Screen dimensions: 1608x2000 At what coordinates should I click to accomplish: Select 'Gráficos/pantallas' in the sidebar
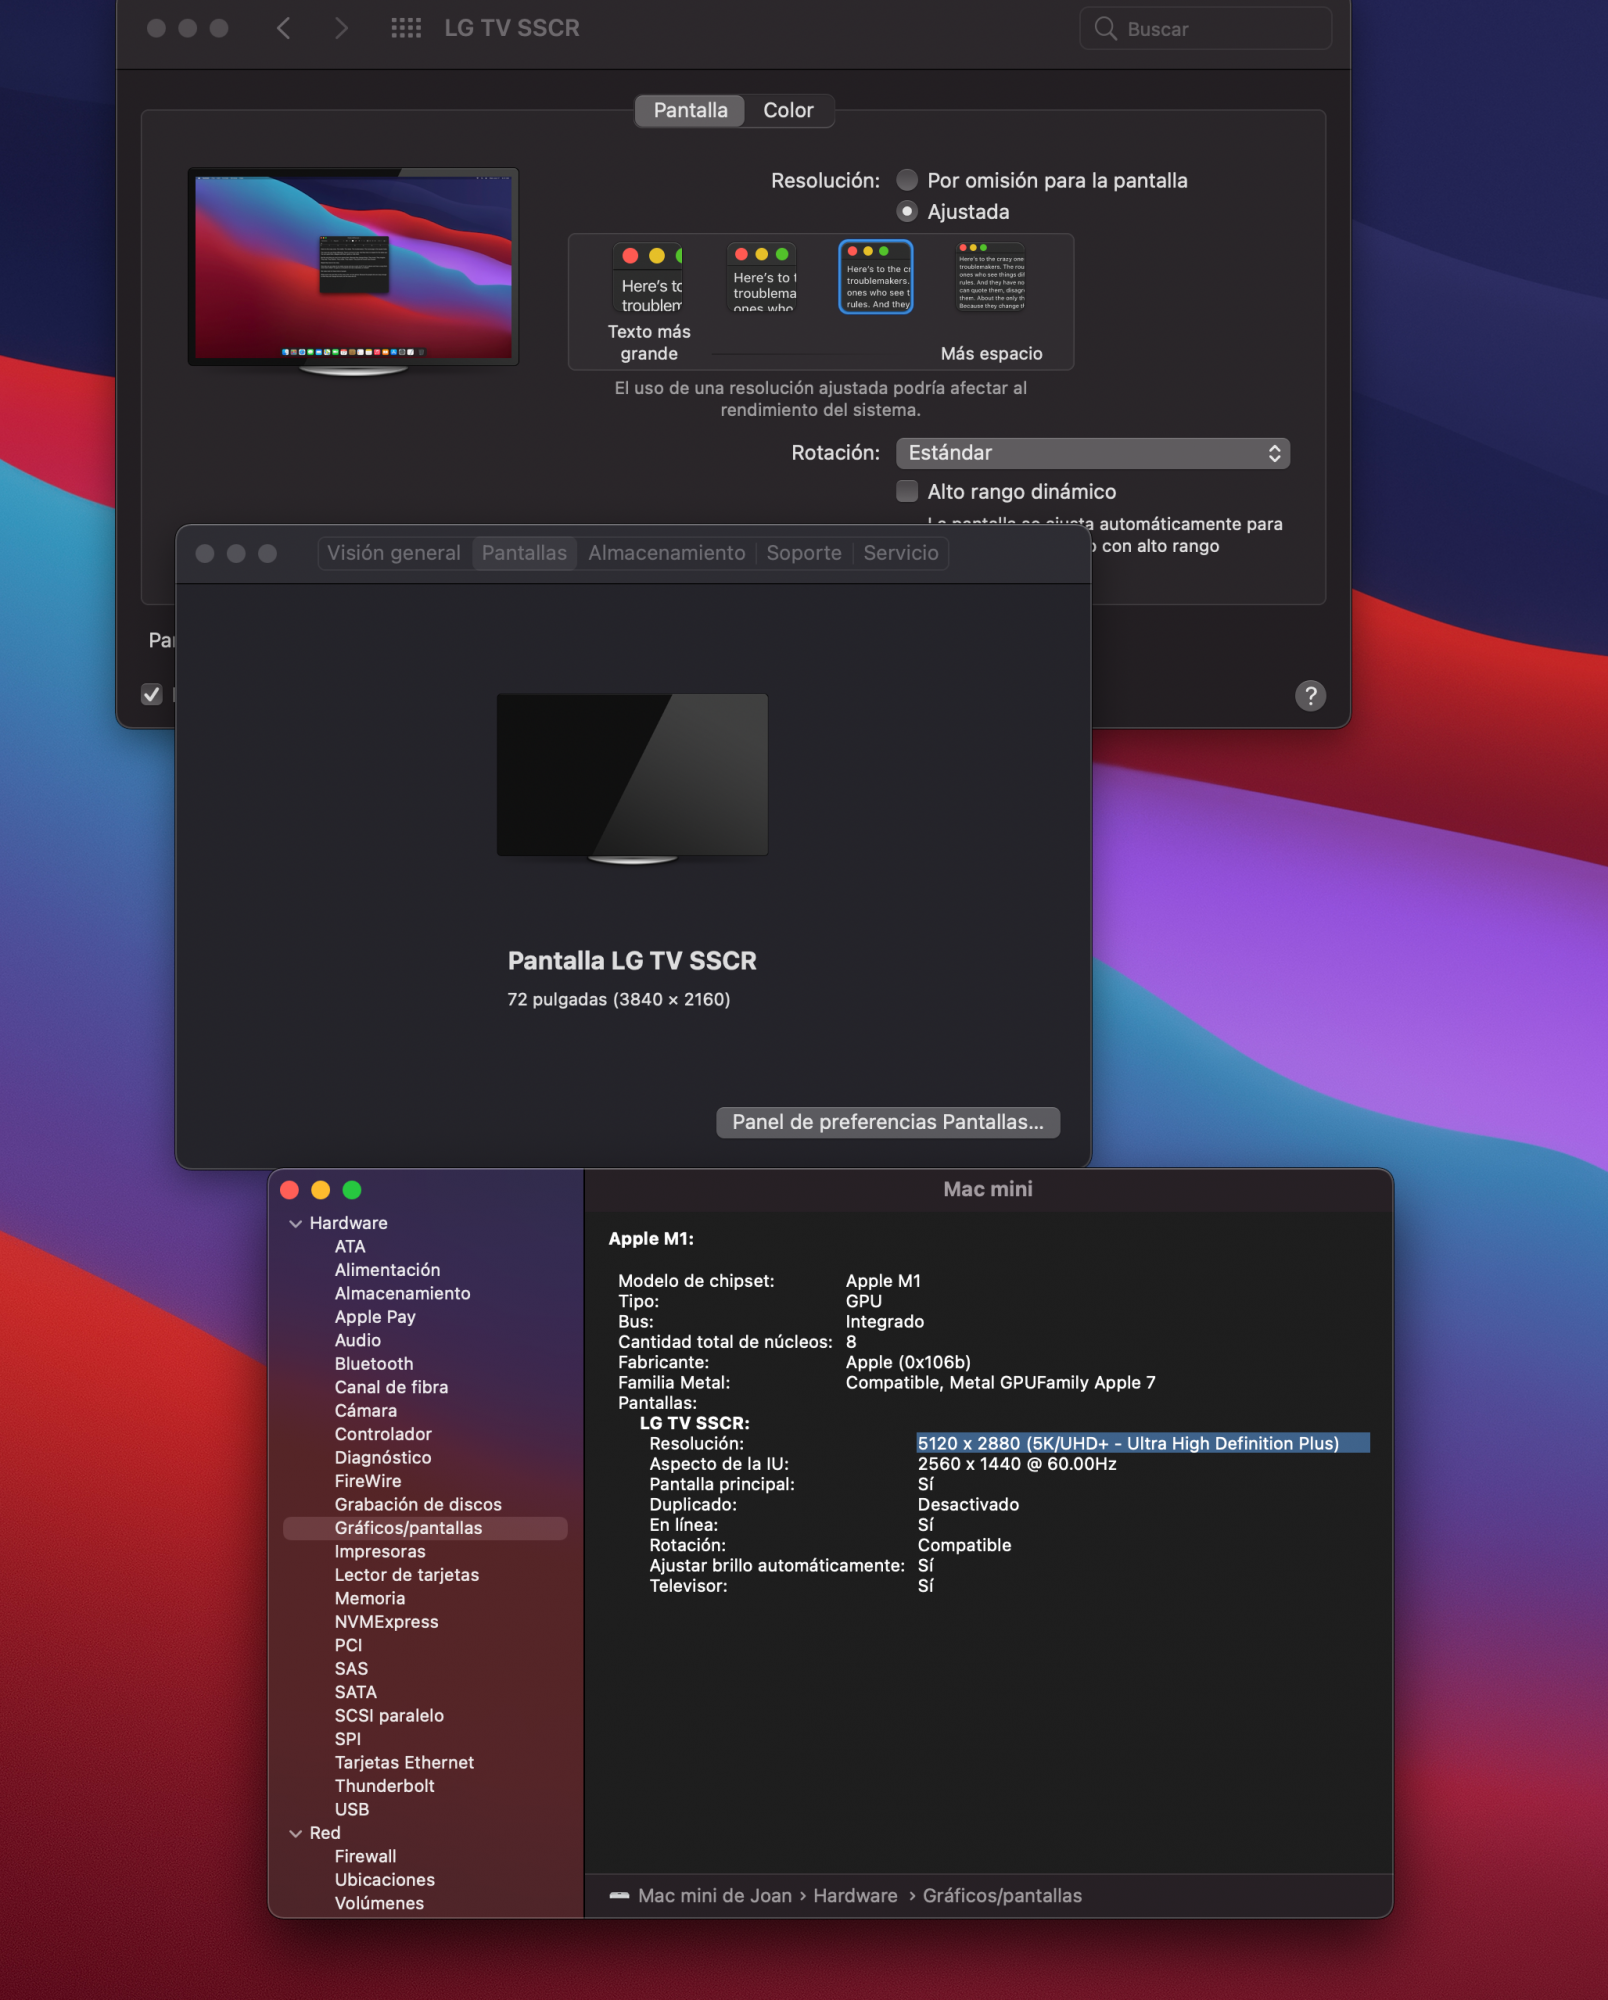(x=425, y=1528)
